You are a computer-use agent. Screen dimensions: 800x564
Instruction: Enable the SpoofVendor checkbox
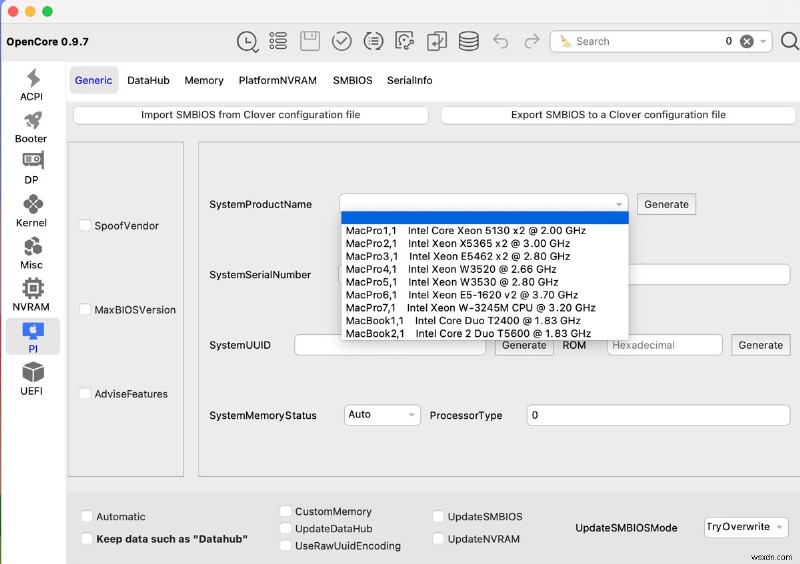click(85, 225)
